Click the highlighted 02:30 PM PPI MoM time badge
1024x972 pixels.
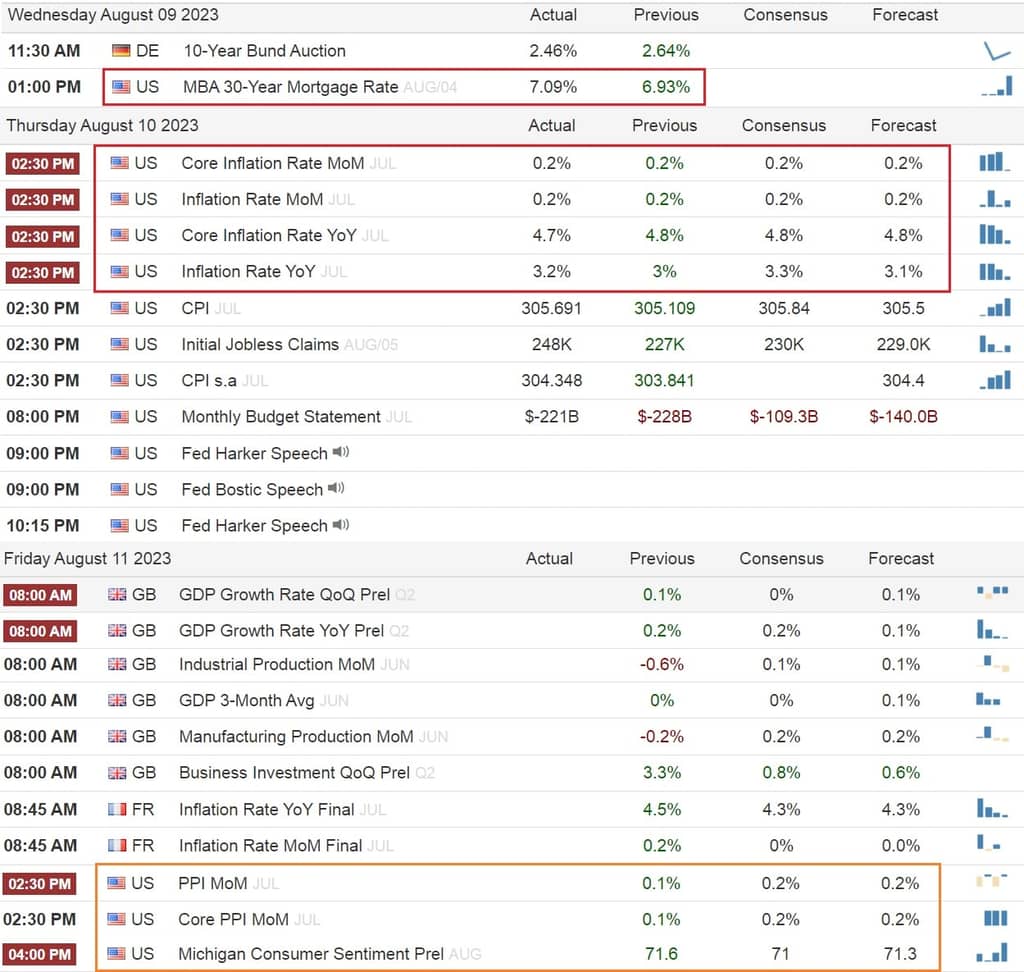pyautogui.click(x=40, y=884)
